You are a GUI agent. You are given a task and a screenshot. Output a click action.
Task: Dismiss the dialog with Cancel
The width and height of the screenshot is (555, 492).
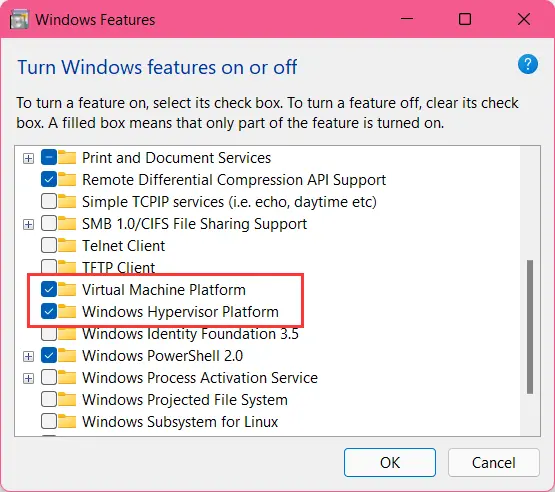(494, 463)
